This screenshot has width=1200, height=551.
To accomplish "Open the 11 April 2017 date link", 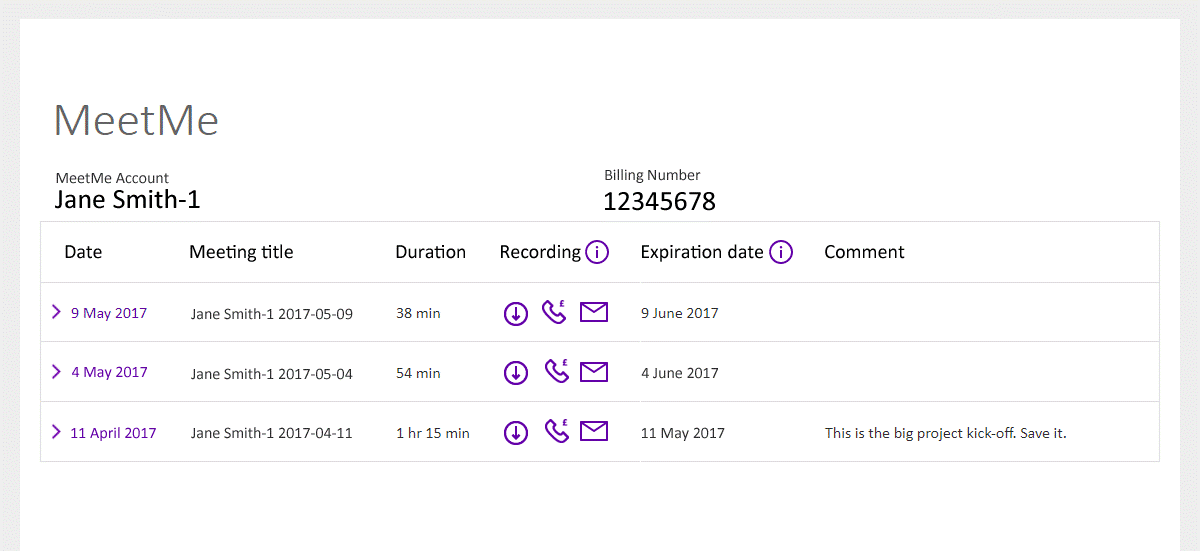I will pos(113,433).
